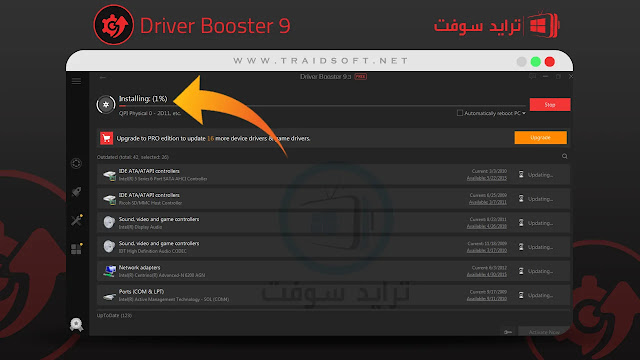The width and height of the screenshot is (640, 360).
Task: Click the award ribbon icon in sidebar
Action: click(76, 324)
